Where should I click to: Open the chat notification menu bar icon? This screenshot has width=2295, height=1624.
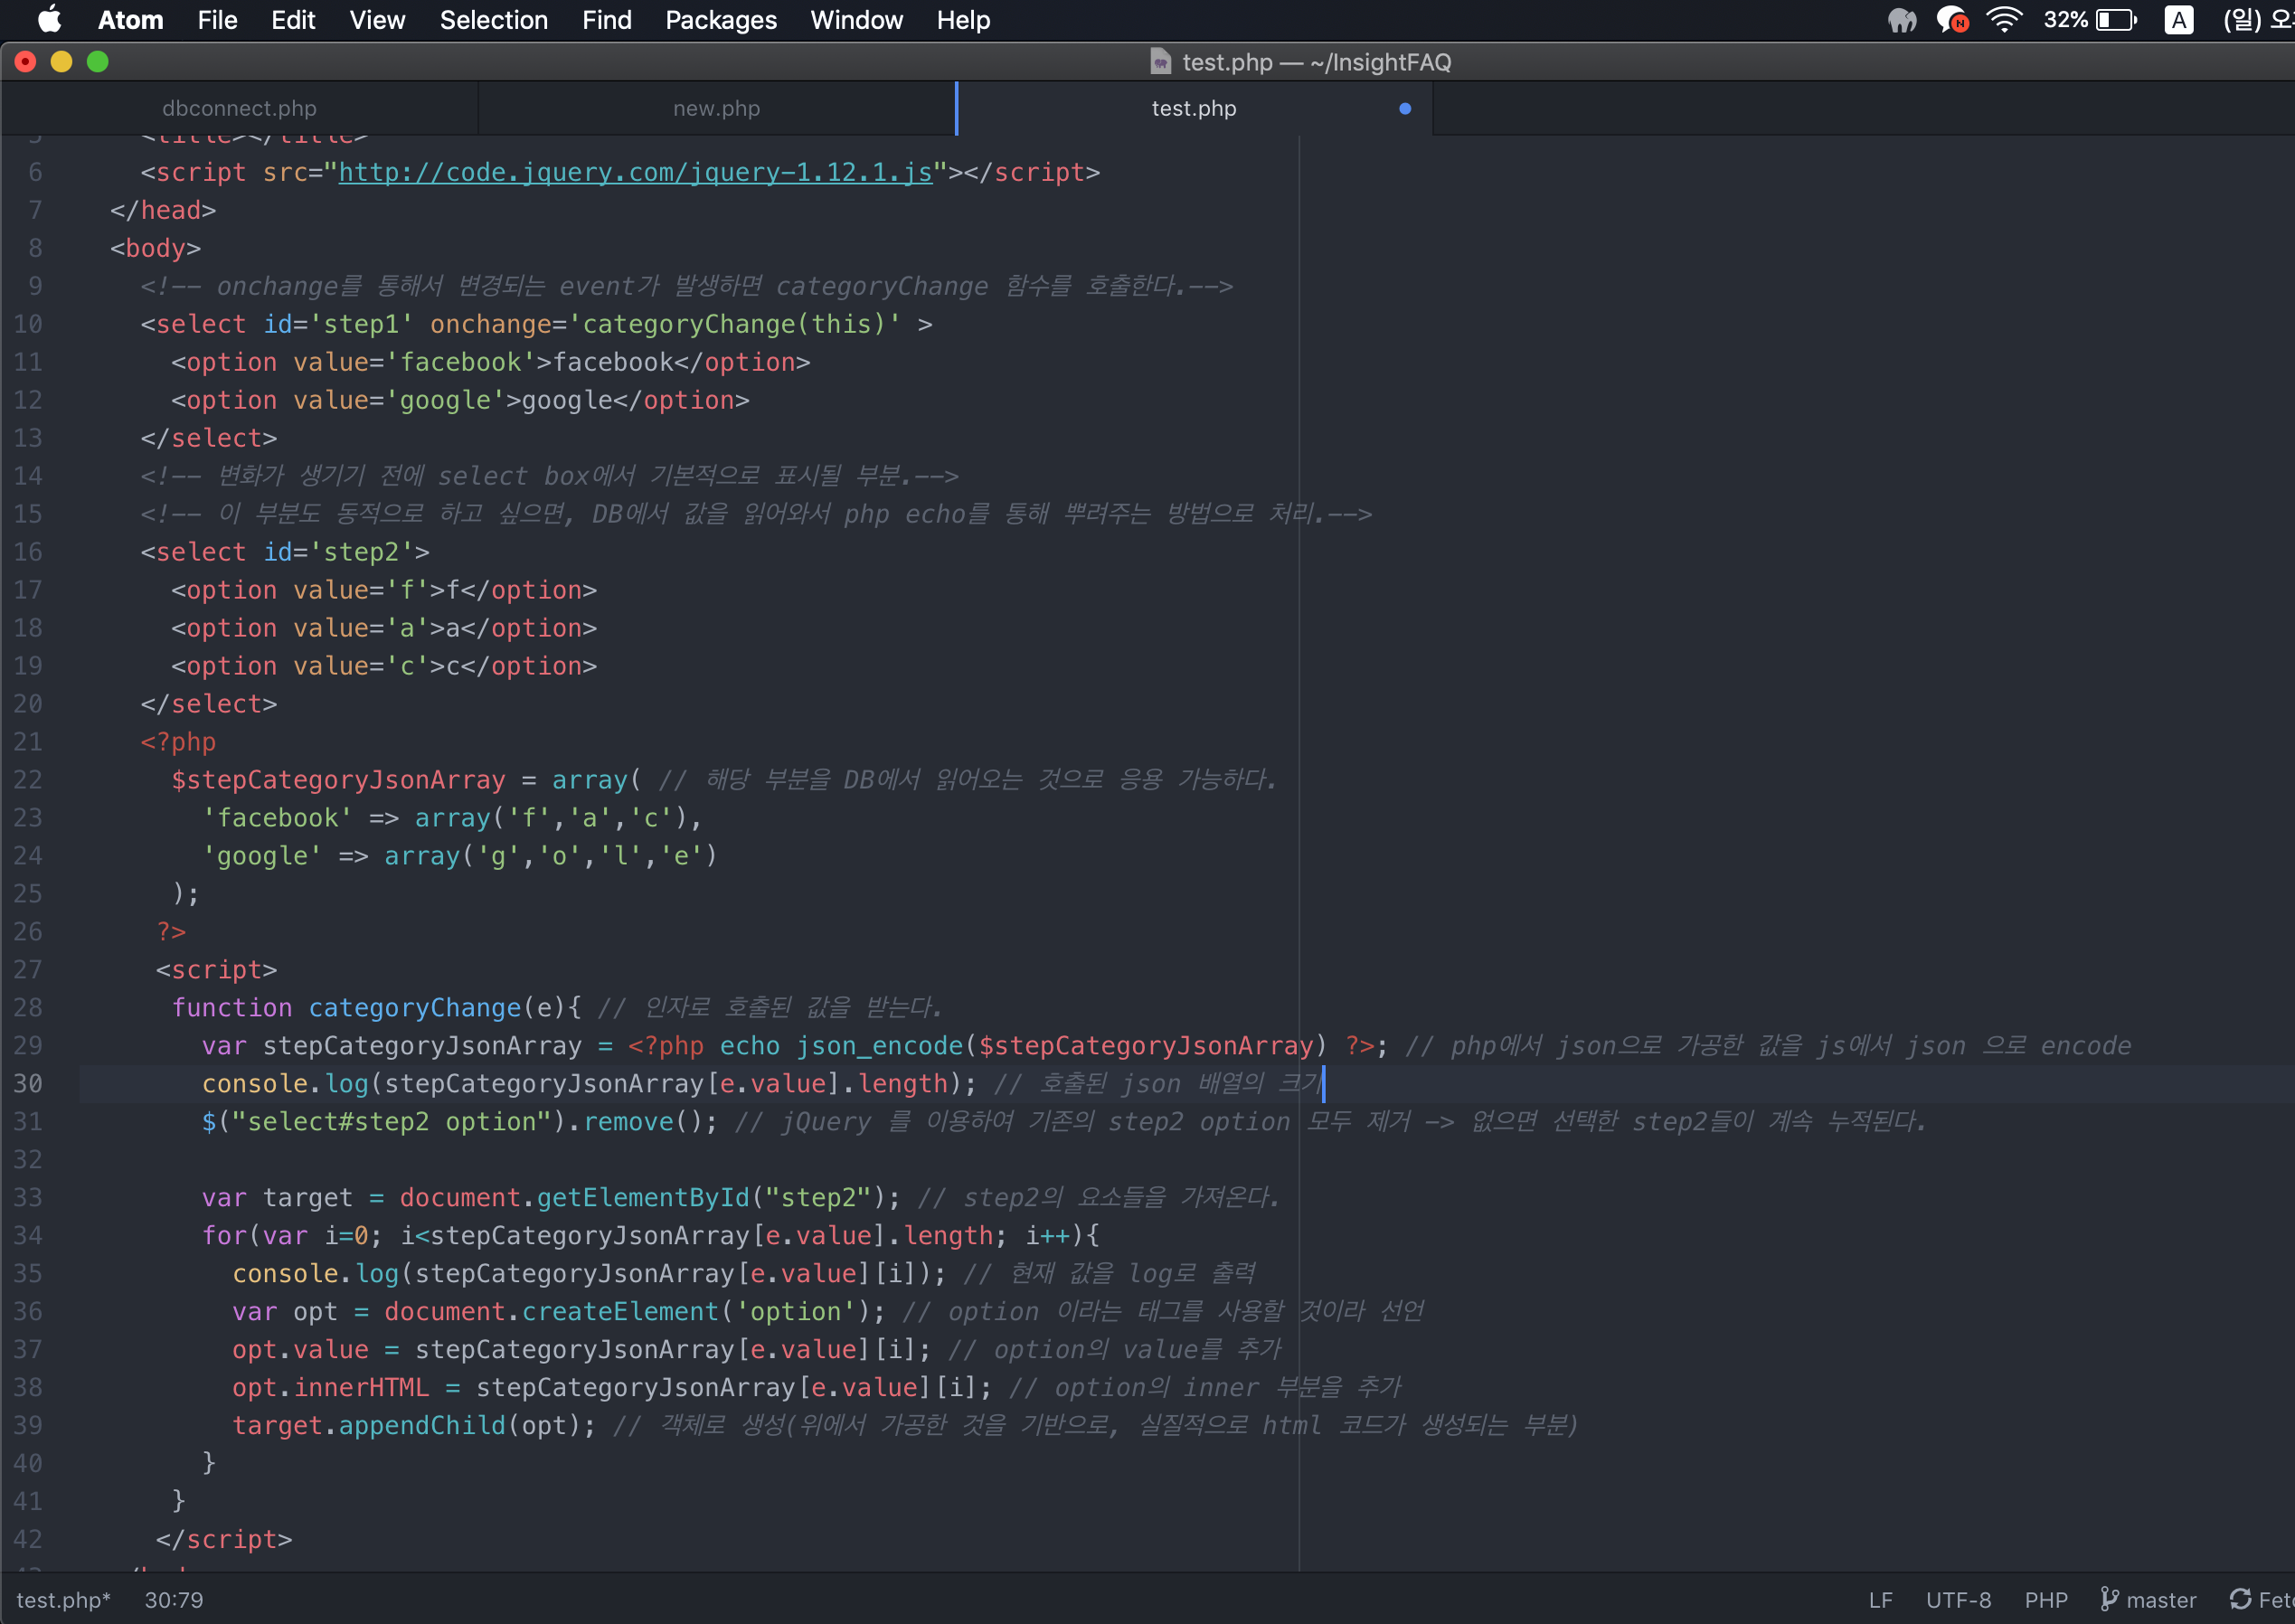point(1951,20)
